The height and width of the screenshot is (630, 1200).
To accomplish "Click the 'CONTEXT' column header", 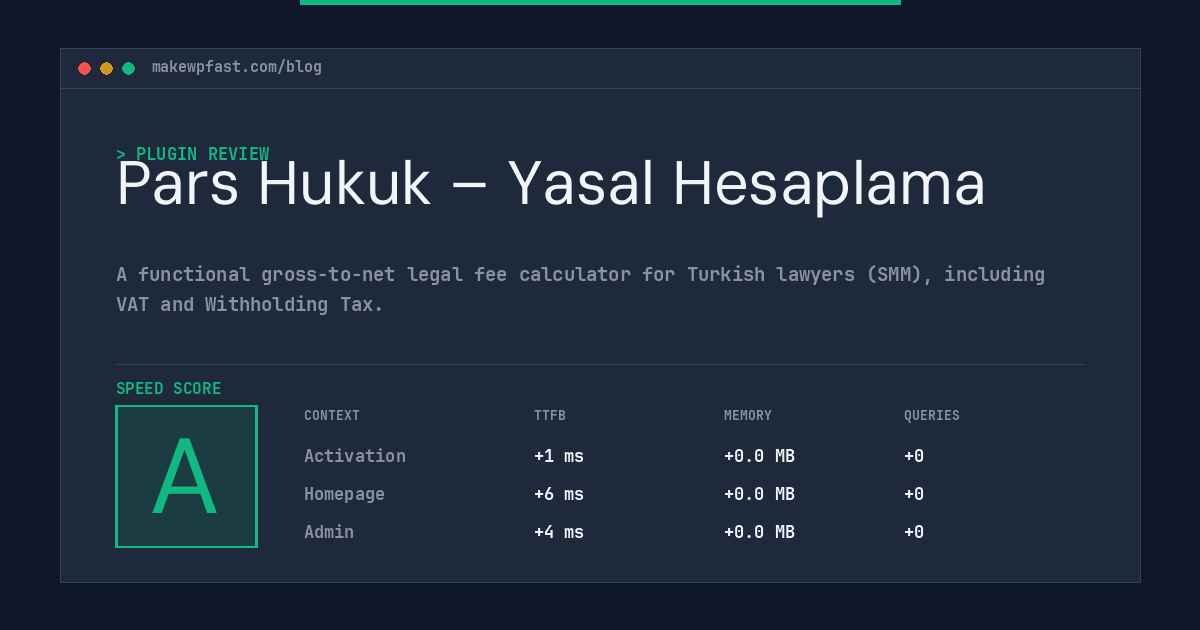I will point(332,416).
